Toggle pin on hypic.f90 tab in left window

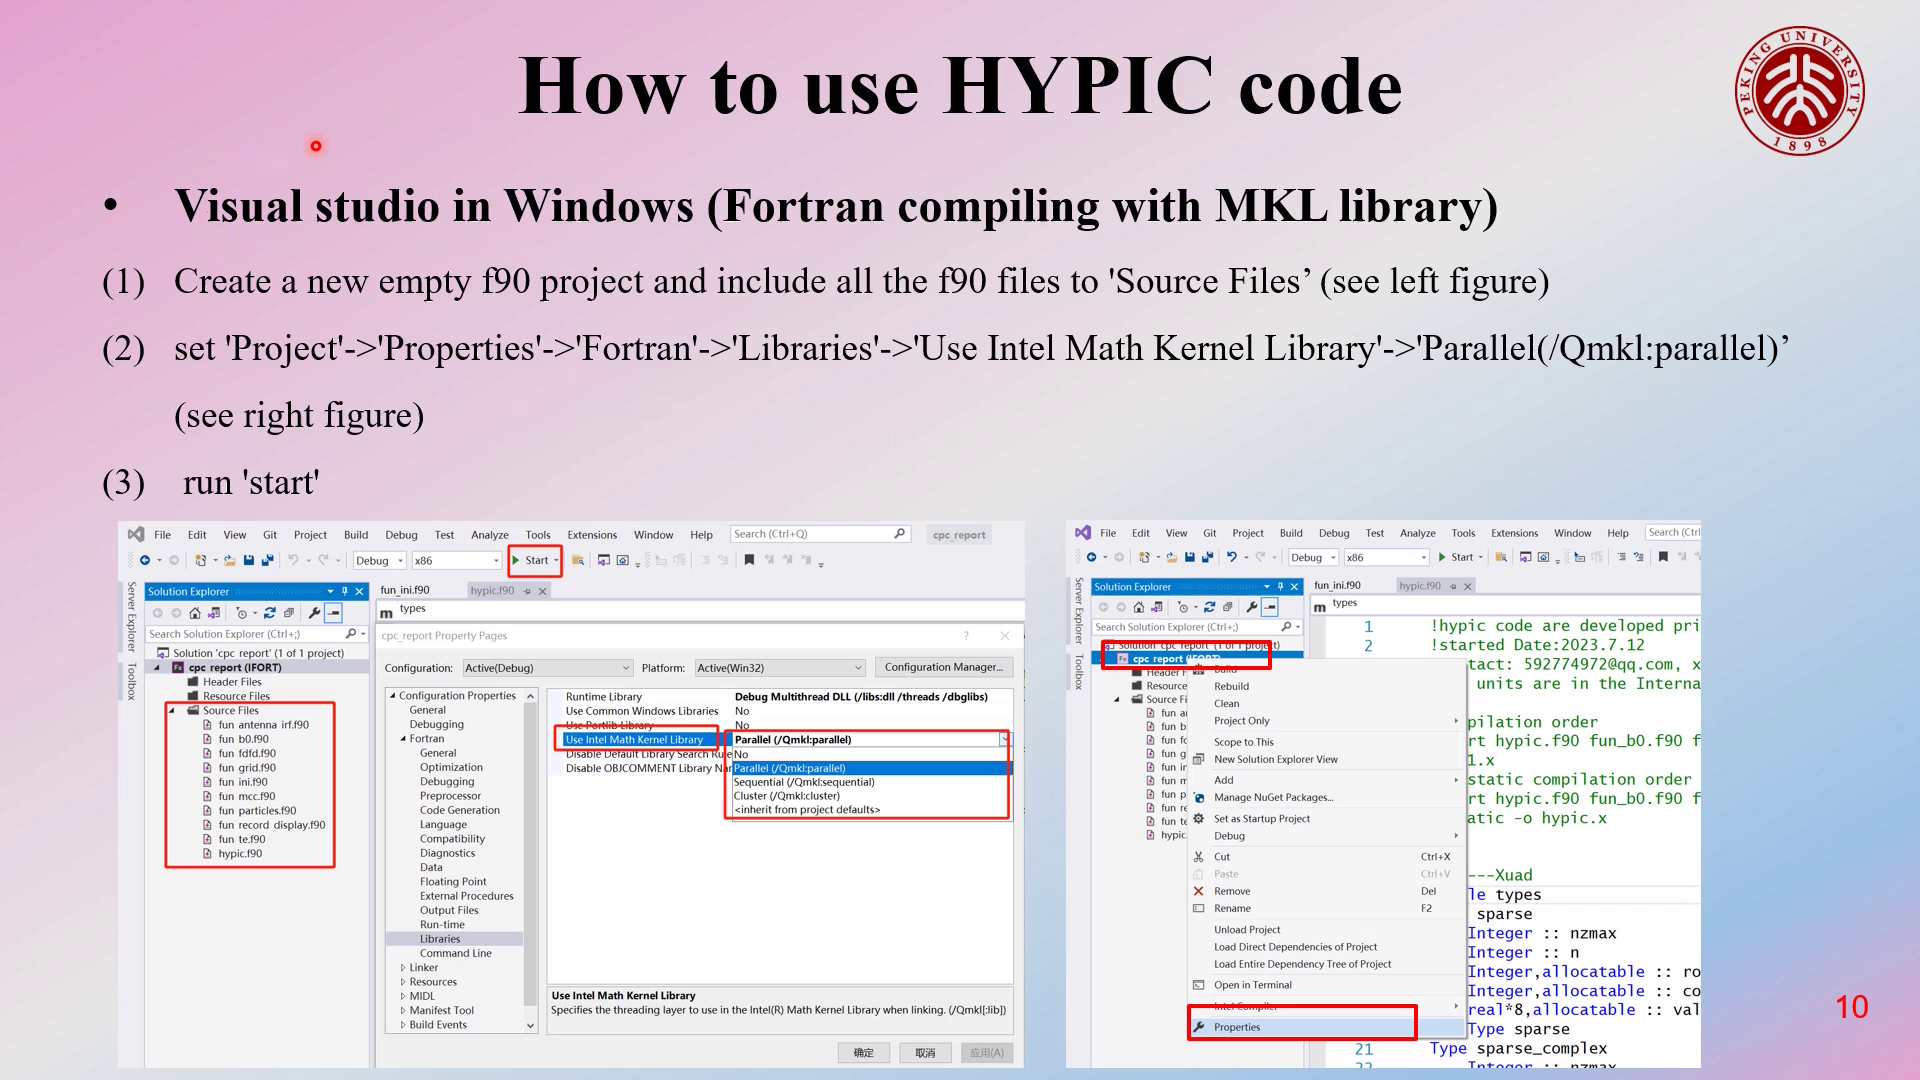pos(528,591)
